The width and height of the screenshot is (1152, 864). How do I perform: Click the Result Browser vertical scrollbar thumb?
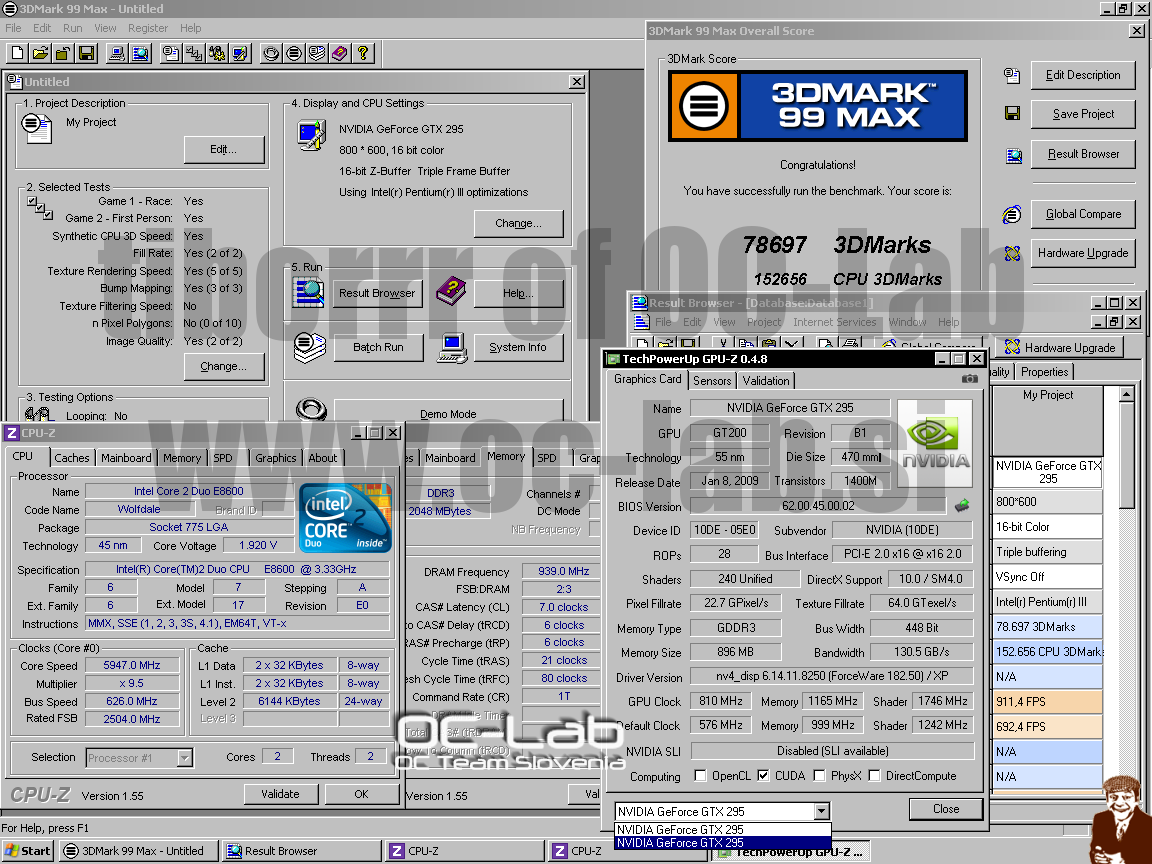point(1126,454)
